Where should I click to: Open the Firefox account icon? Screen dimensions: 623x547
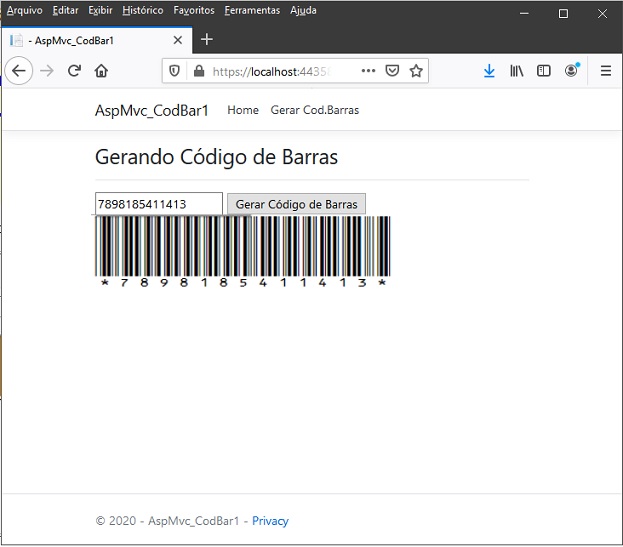pos(572,70)
